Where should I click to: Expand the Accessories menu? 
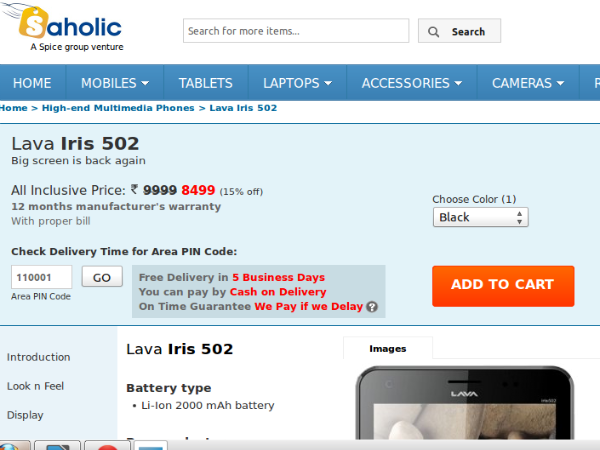coord(412,83)
